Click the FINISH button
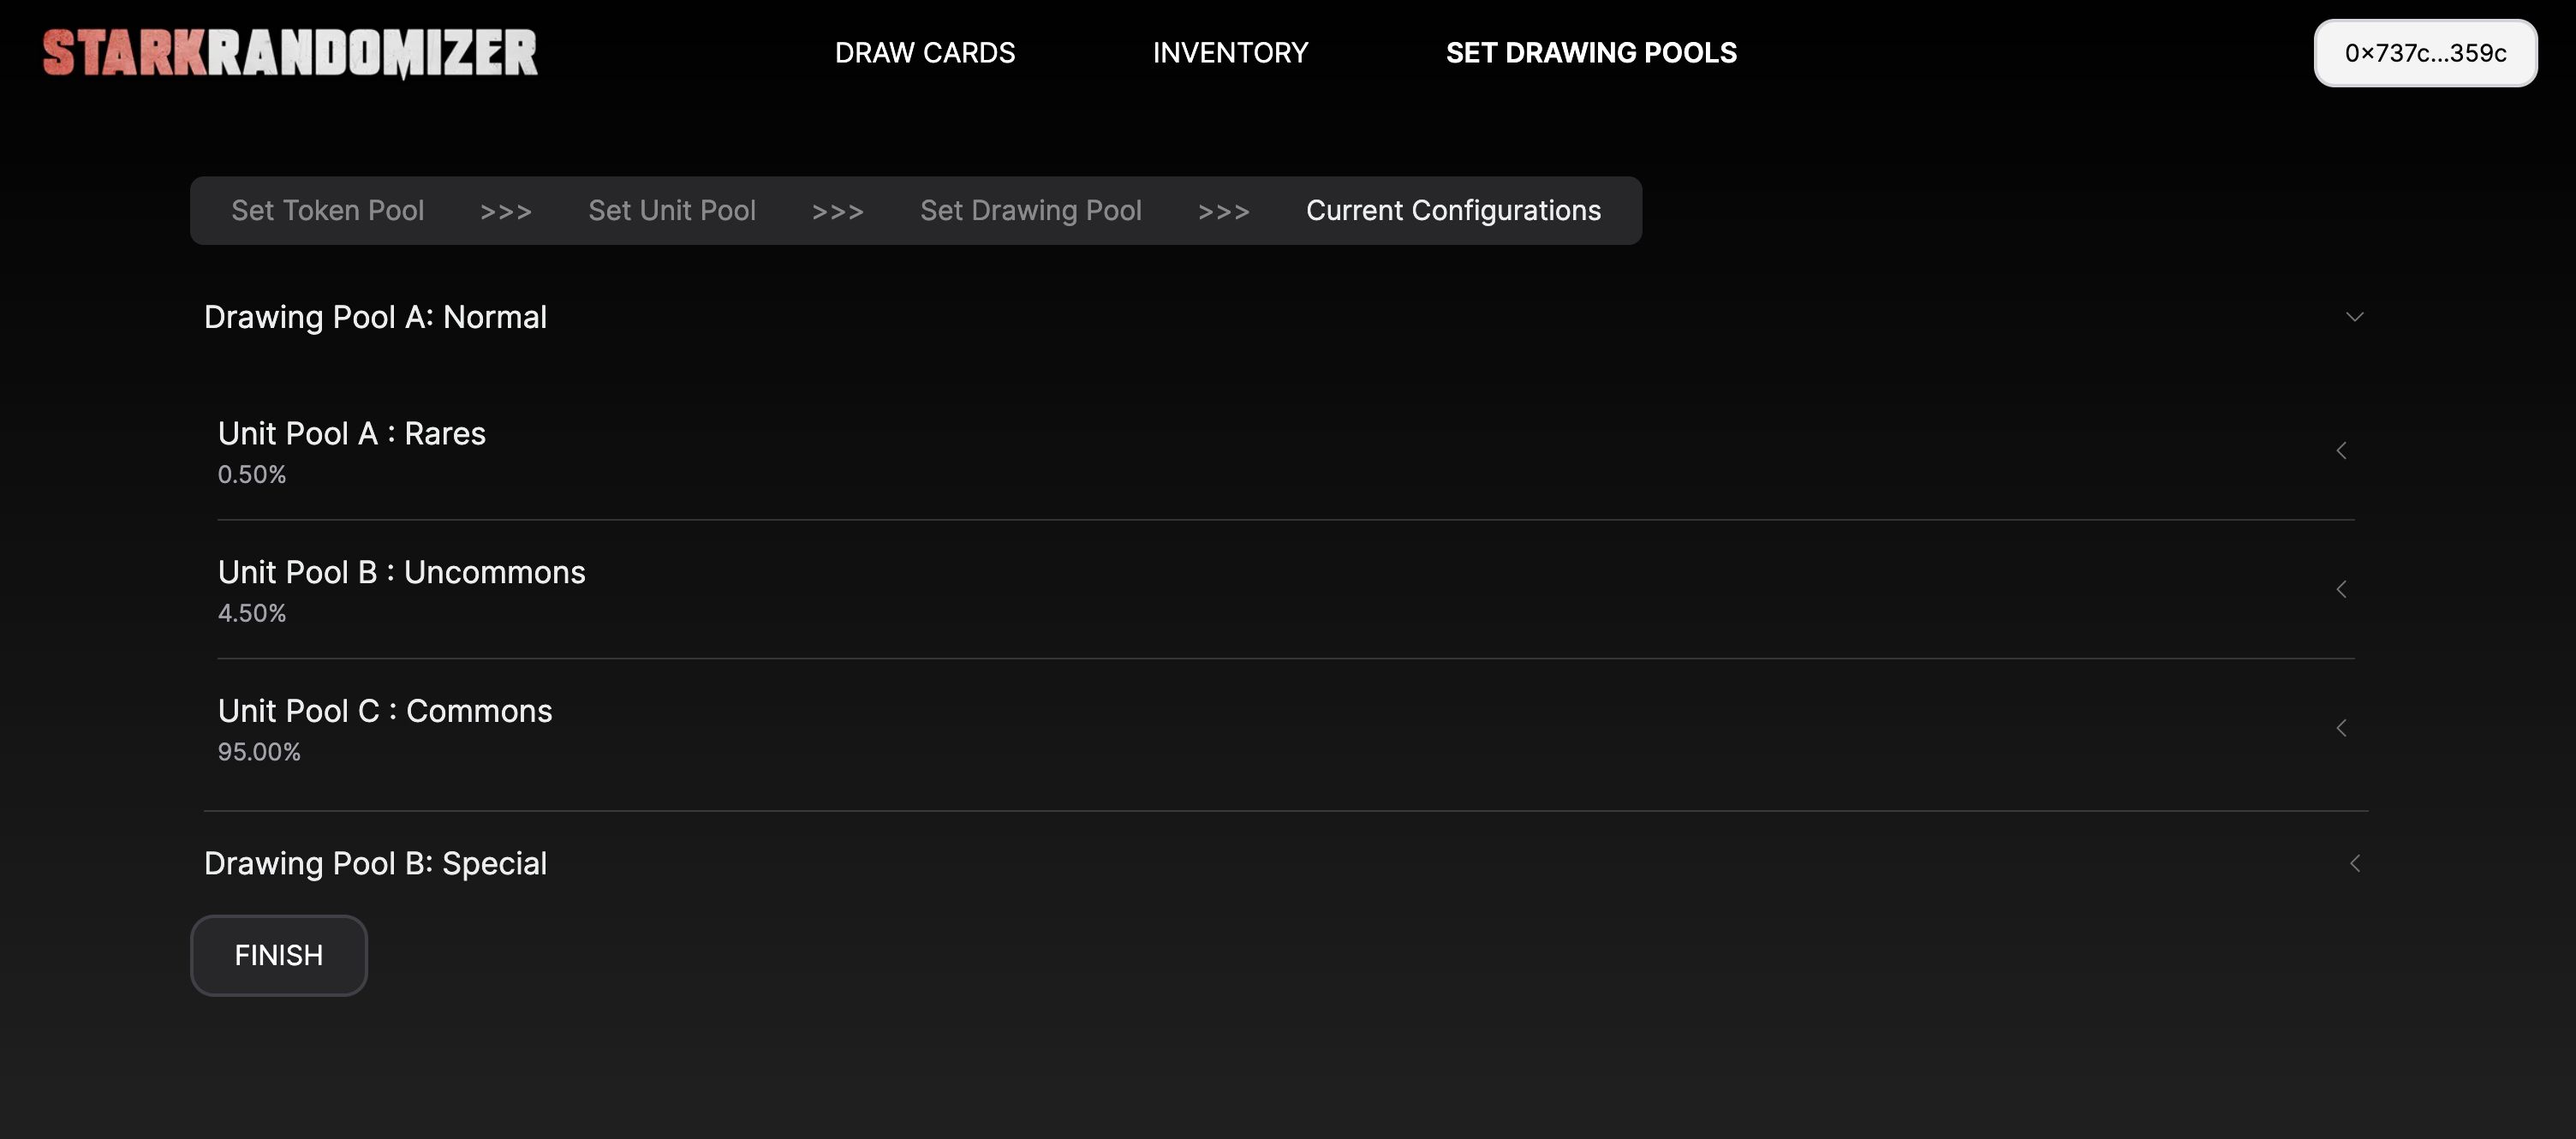The width and height of the screenshot is (2576, 1139). (279, 955)
